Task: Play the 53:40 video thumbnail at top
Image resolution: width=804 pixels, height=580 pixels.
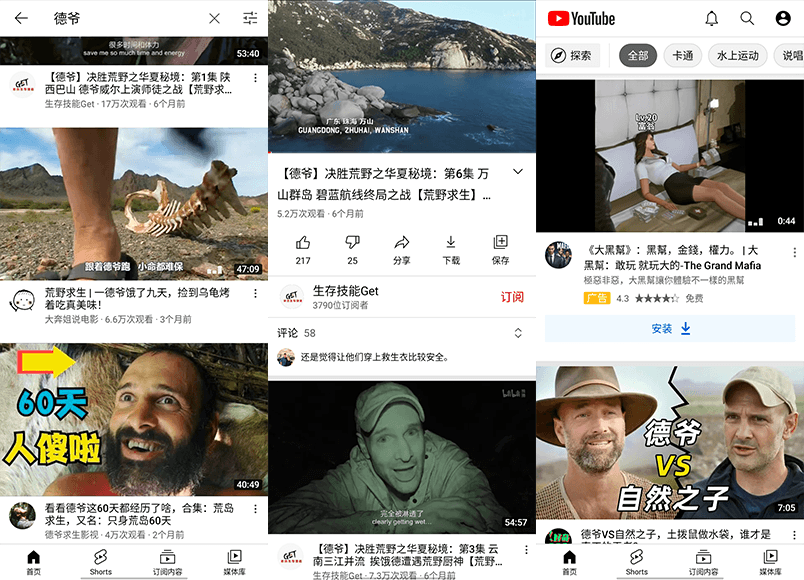Action: pos(134,51)
